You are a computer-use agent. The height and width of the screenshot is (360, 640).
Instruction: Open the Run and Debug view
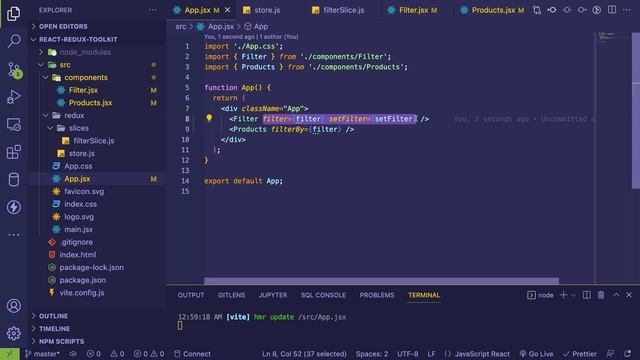click(x=13, y=97)
